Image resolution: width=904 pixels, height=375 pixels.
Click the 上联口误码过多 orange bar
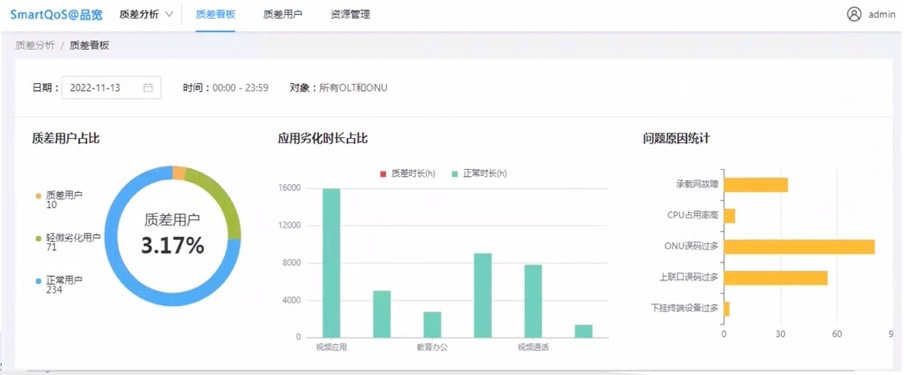(x=775, y=278)
